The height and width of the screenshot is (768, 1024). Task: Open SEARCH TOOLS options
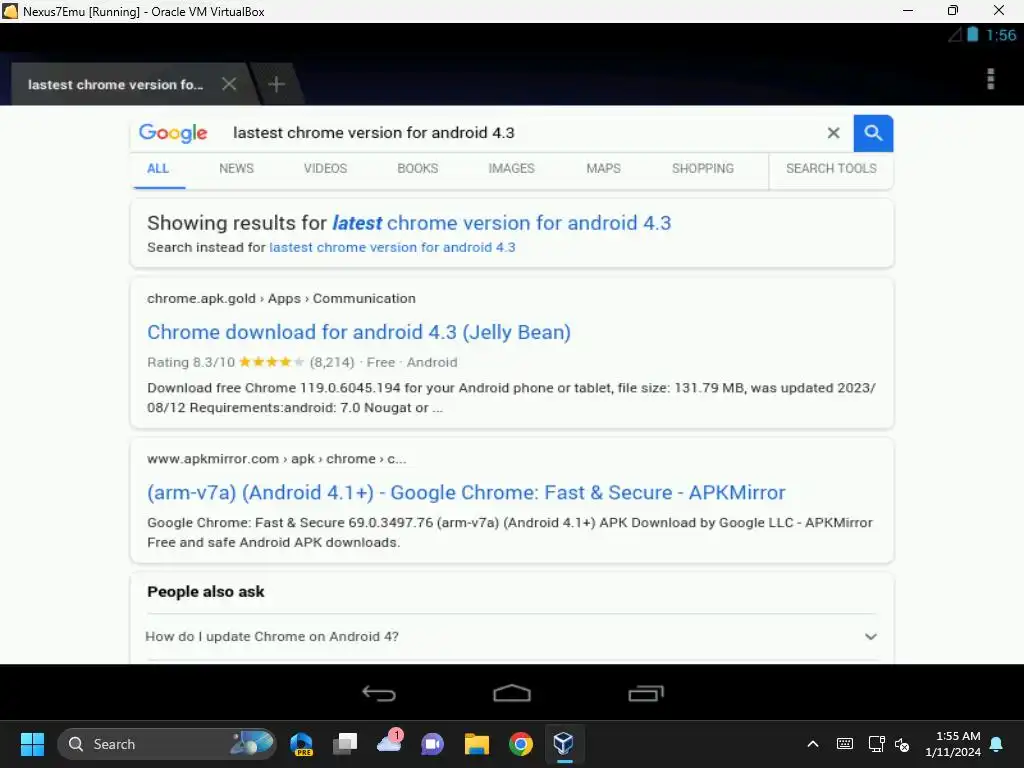(x=831, y=168)
